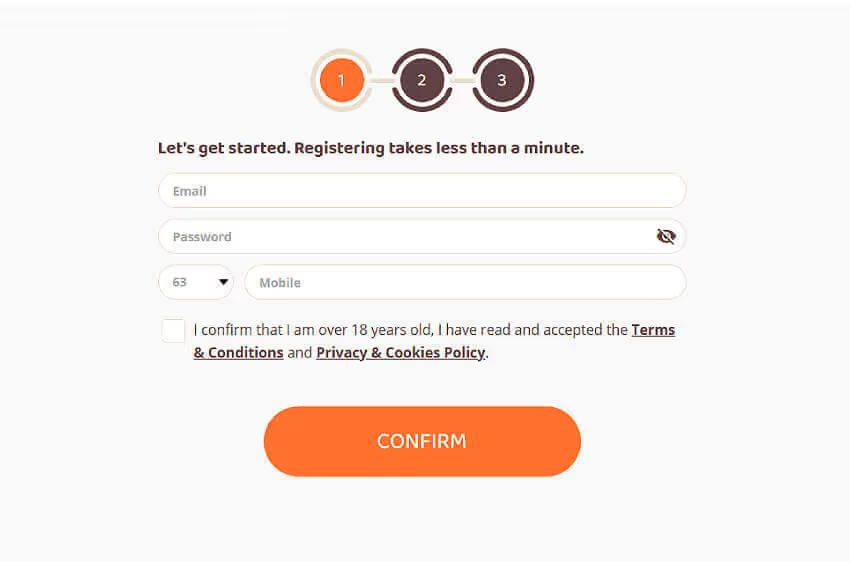Tick the over-18 confirmation checkbox
The width and height of the screenshot is (850, 562).
click(173, 331)
